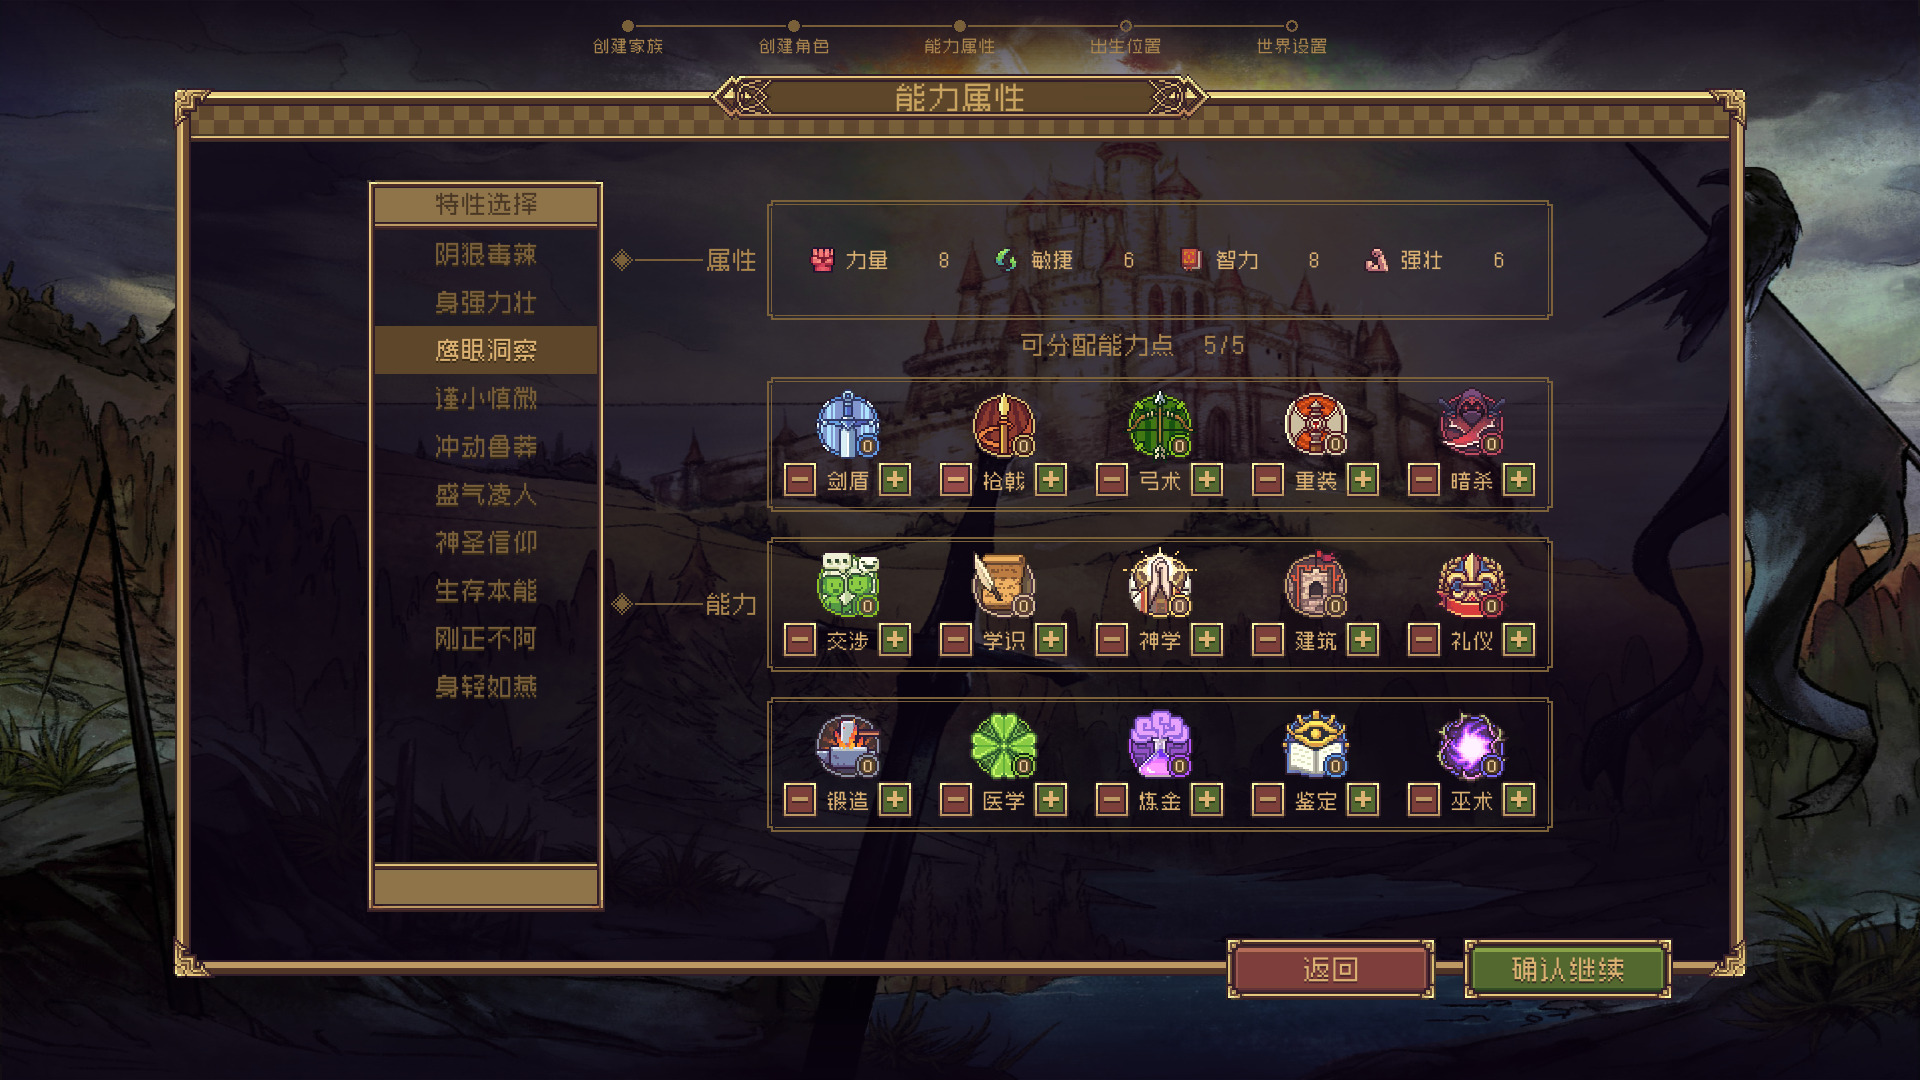Click the 确认继续 confirm button
Screen dimensions: 1920x1080
coord(1568,969)
